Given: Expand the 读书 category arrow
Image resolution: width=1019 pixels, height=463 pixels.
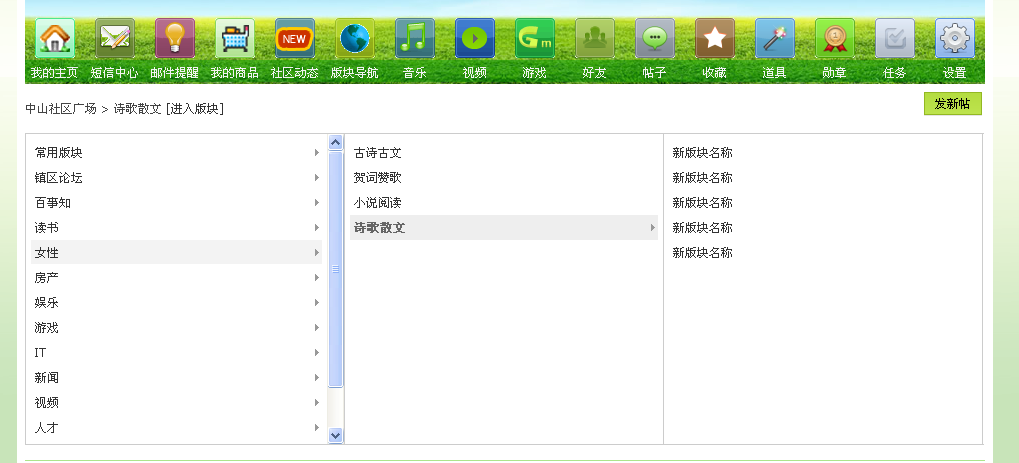Looking at the screenshot, I should 316,228.
